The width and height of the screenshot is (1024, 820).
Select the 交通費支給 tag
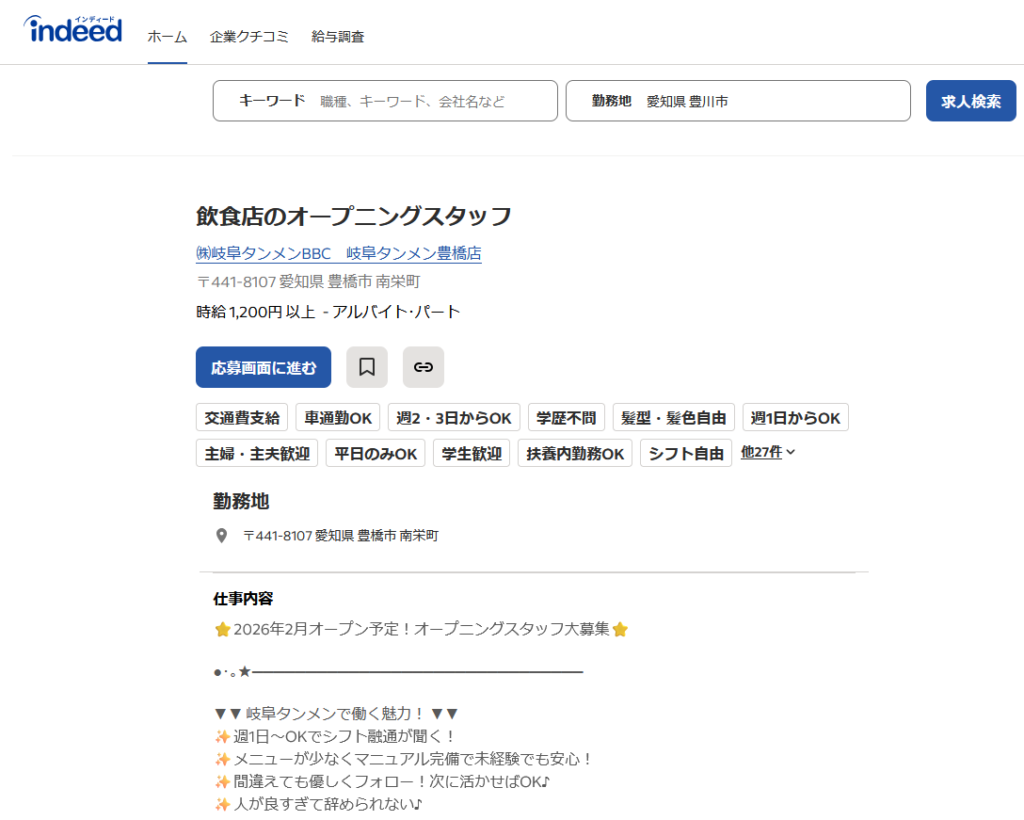tap(242, 418)
